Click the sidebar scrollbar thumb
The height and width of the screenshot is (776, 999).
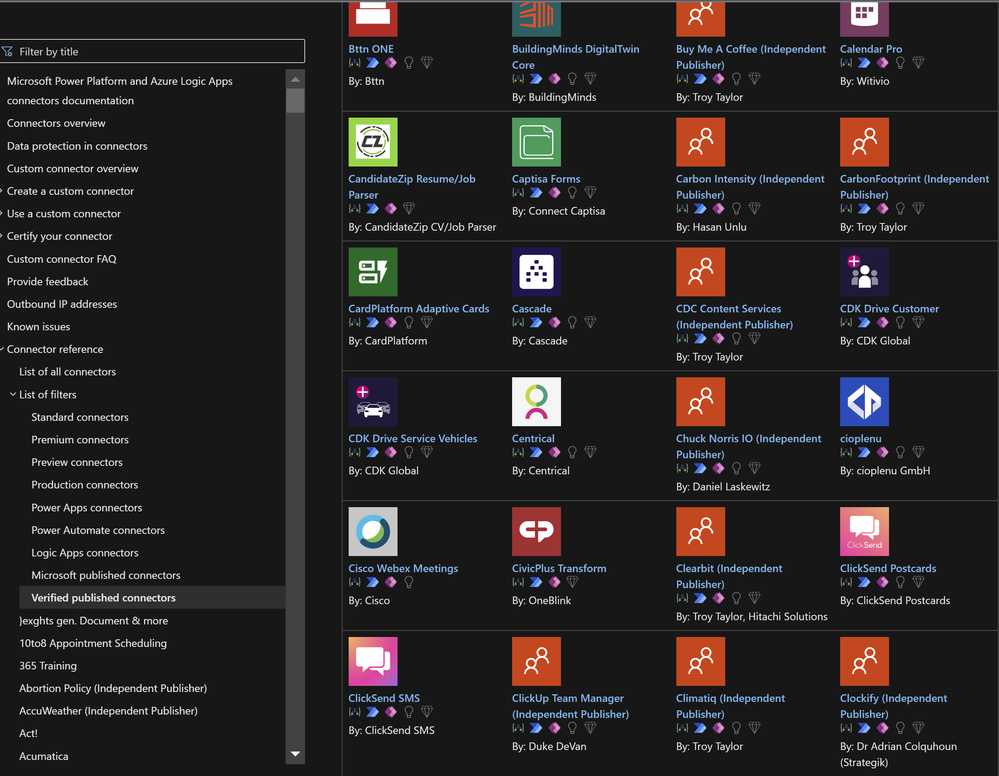tap(295, 101)
